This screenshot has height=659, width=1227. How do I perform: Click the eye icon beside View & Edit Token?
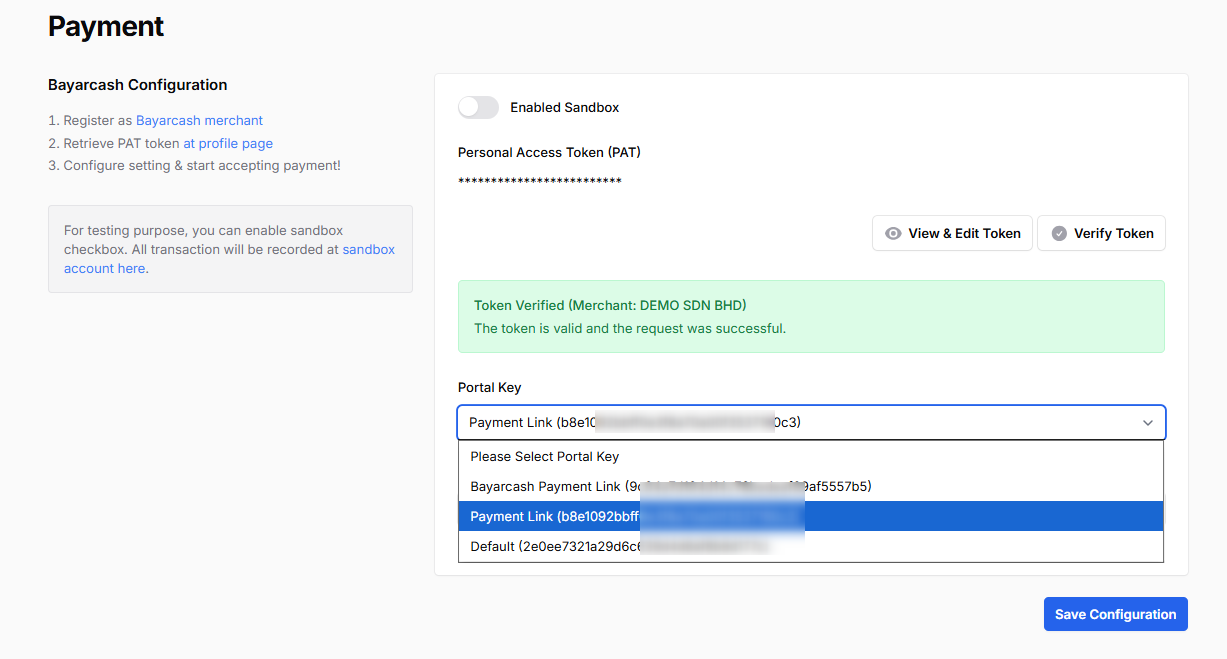click(x=893, y=233)
